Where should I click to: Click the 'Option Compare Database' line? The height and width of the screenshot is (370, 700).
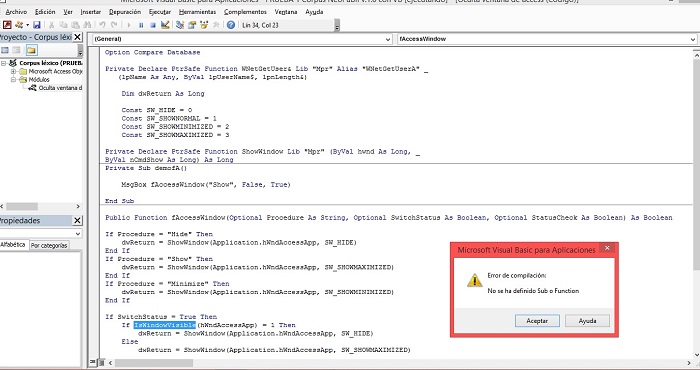[x=153, y=53]
